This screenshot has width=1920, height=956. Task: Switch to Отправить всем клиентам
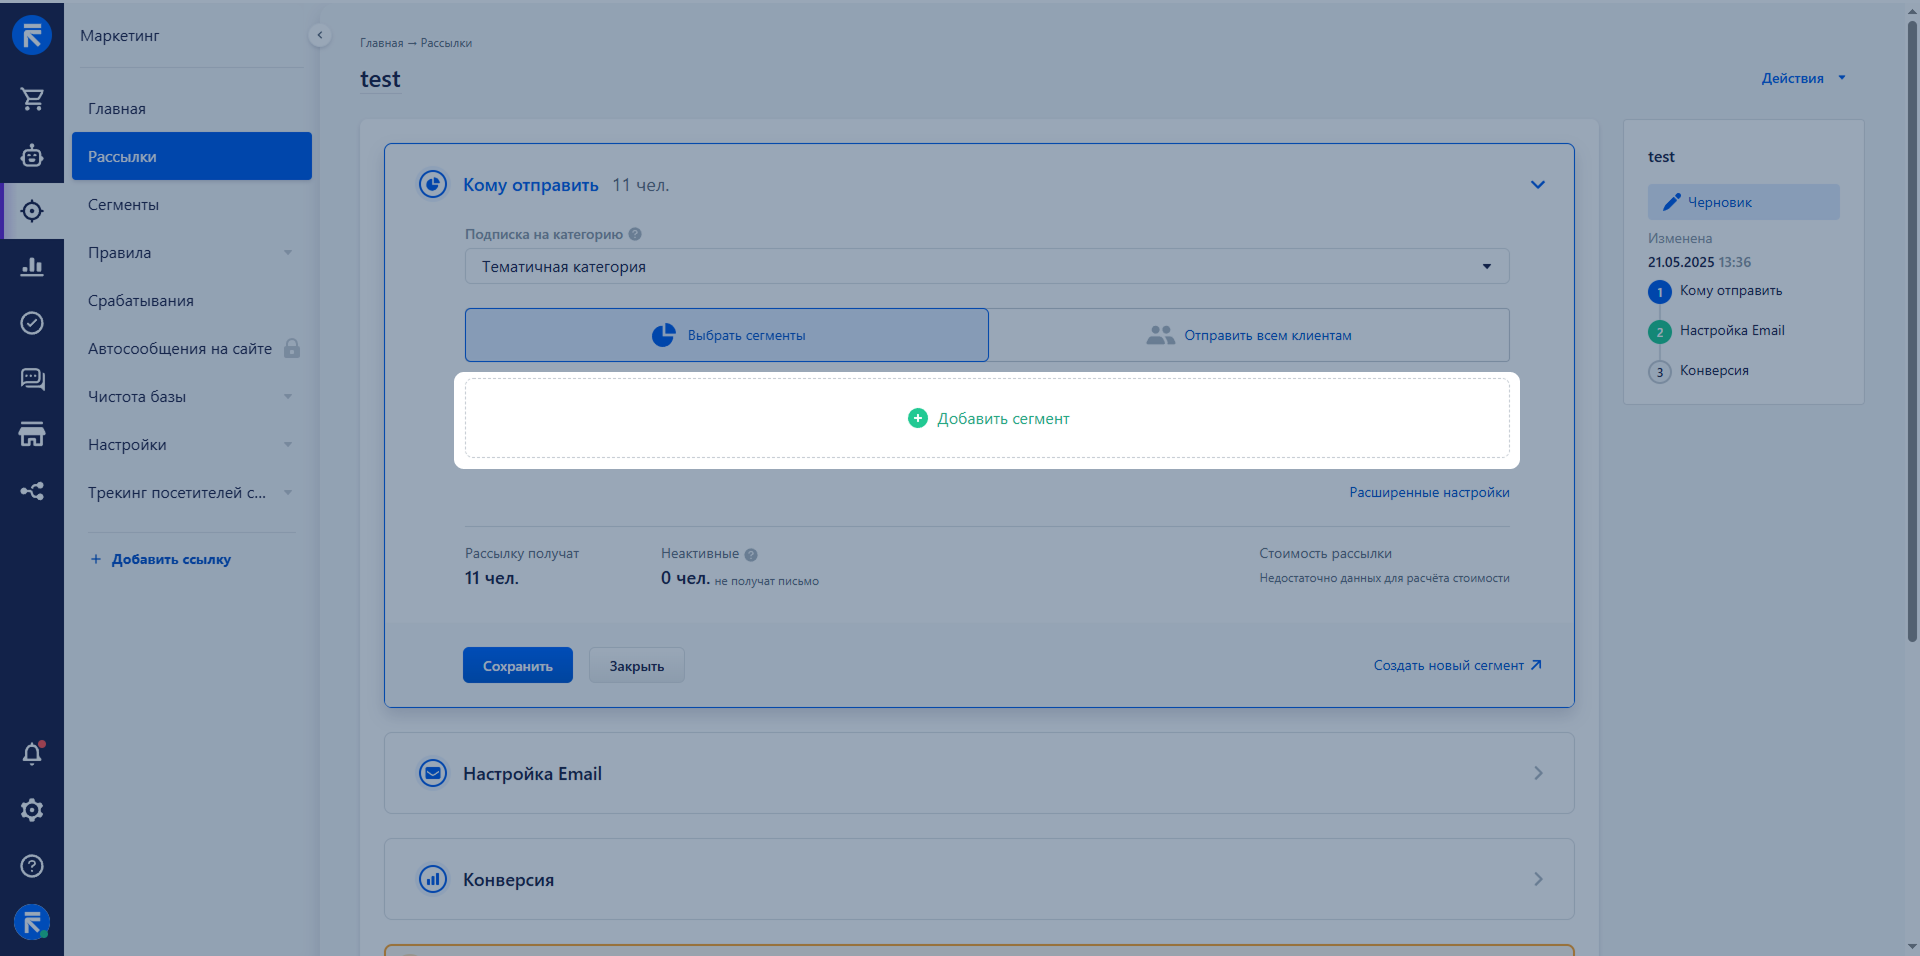1248,335
